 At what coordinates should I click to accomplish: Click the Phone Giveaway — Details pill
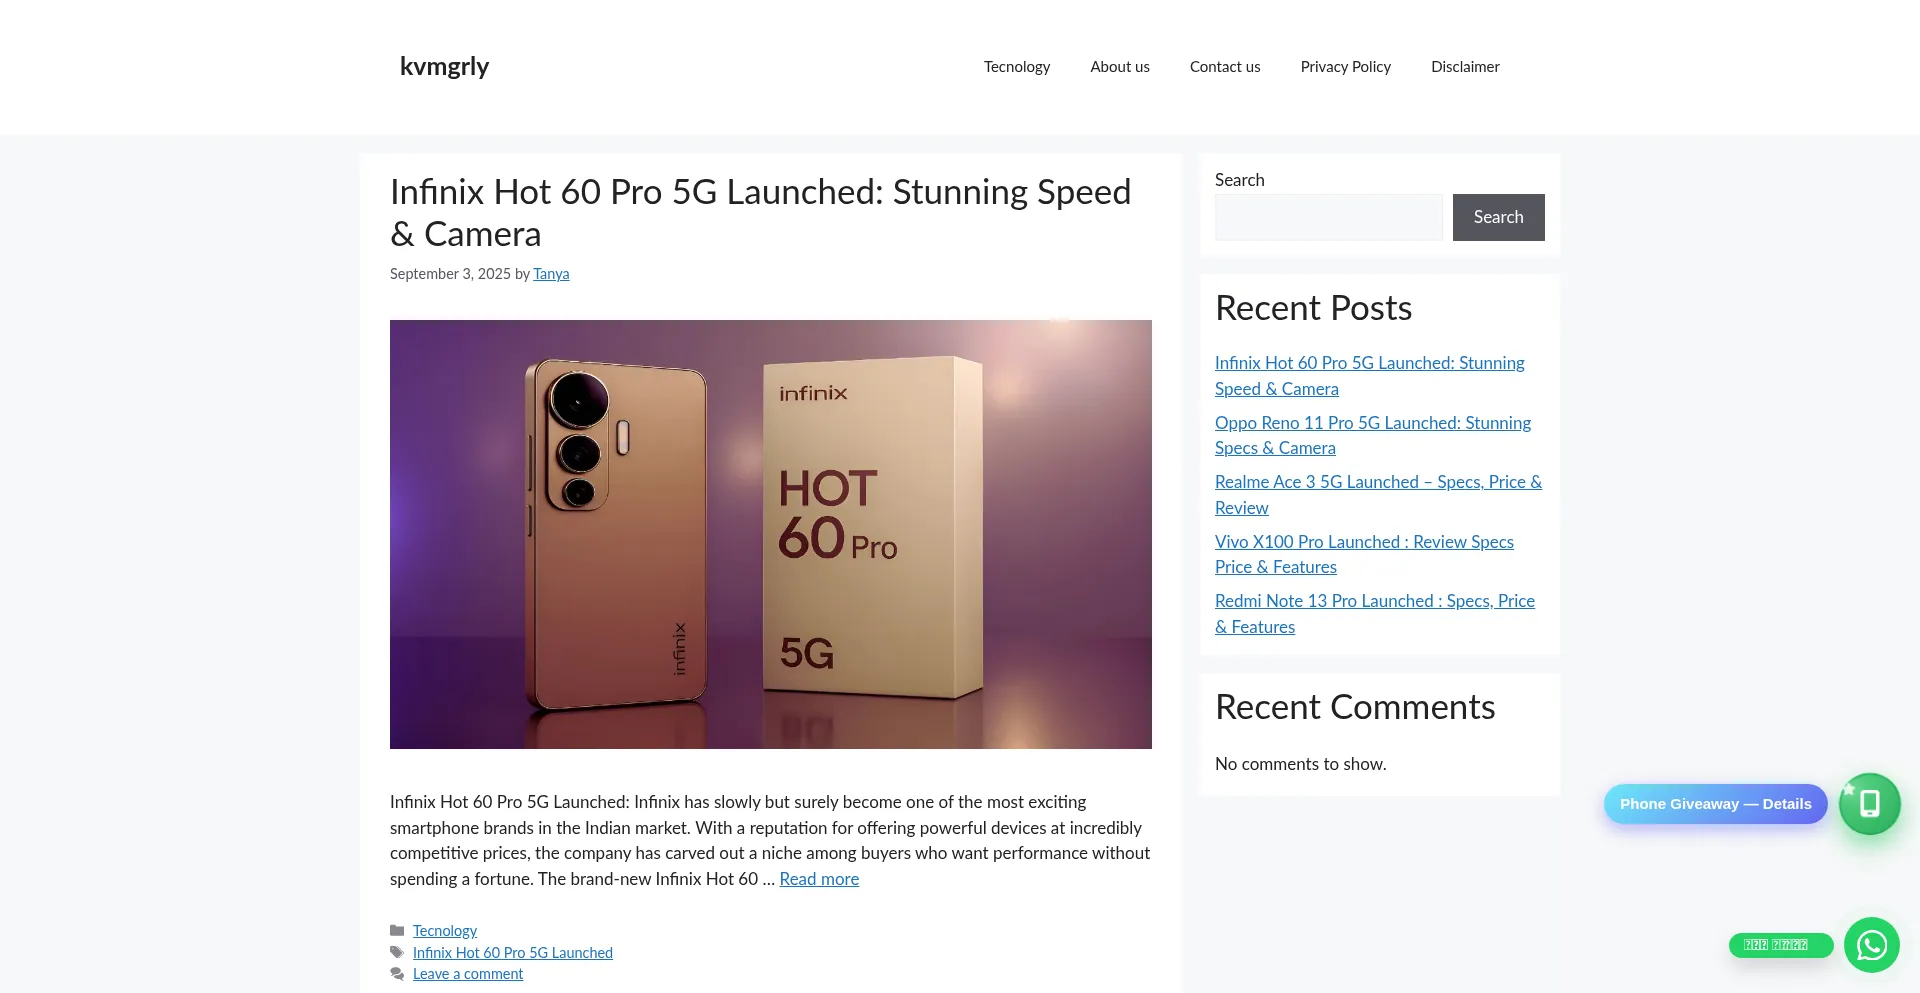pyautogui.click(x=1714, y=804)
